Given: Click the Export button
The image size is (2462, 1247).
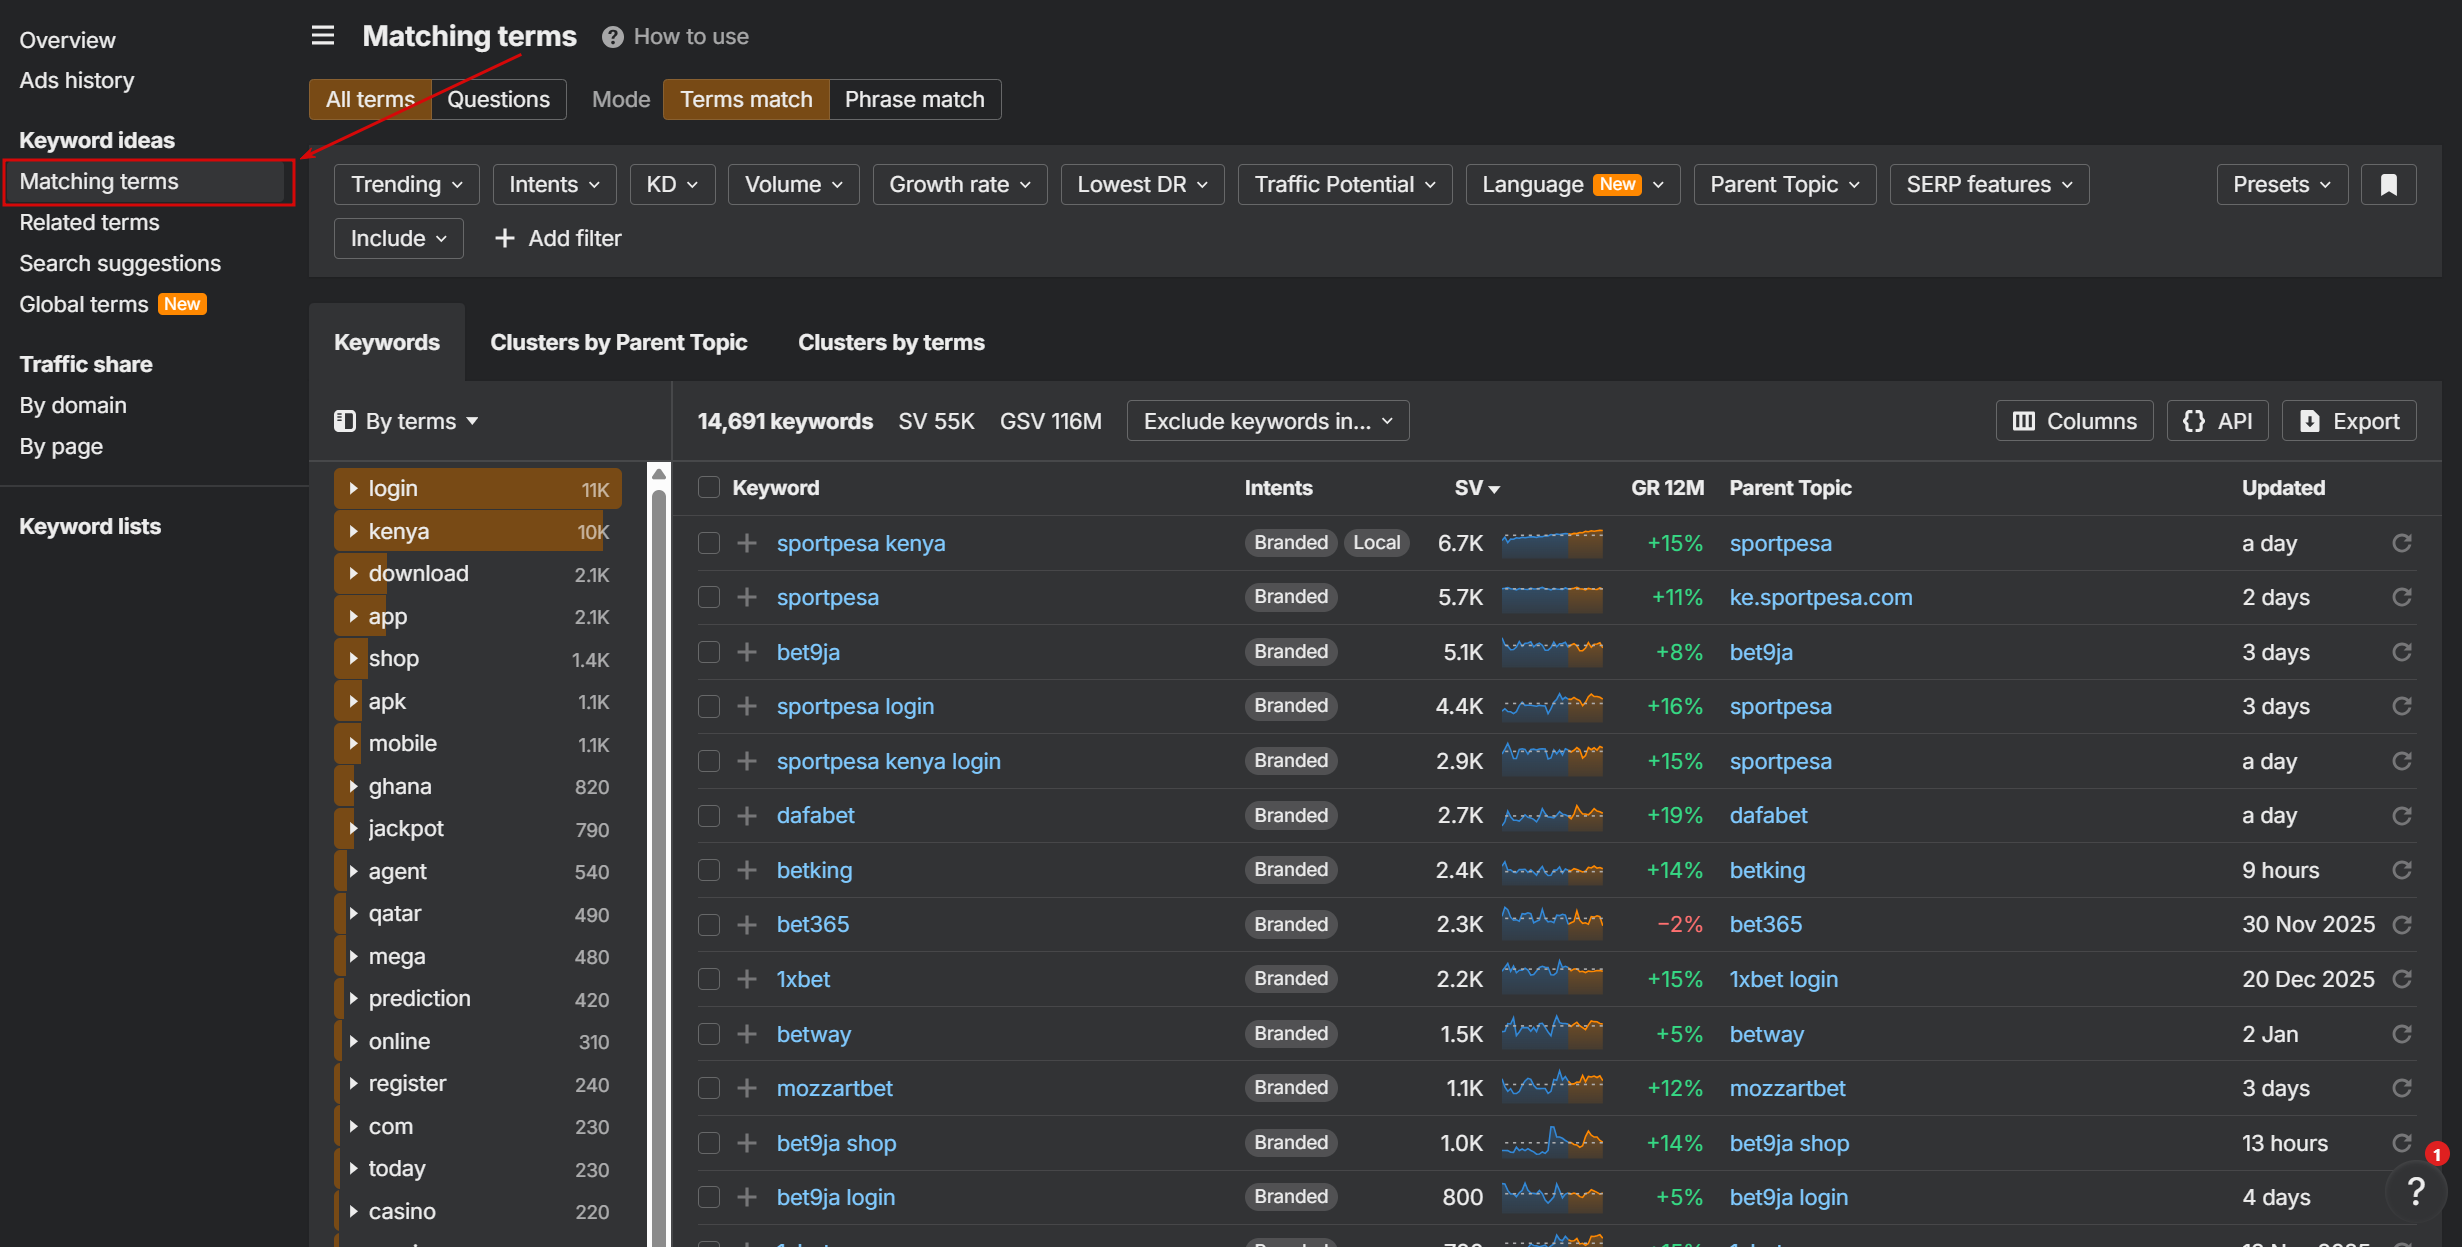Looking at the screenshot, I should coord(2348,421).
